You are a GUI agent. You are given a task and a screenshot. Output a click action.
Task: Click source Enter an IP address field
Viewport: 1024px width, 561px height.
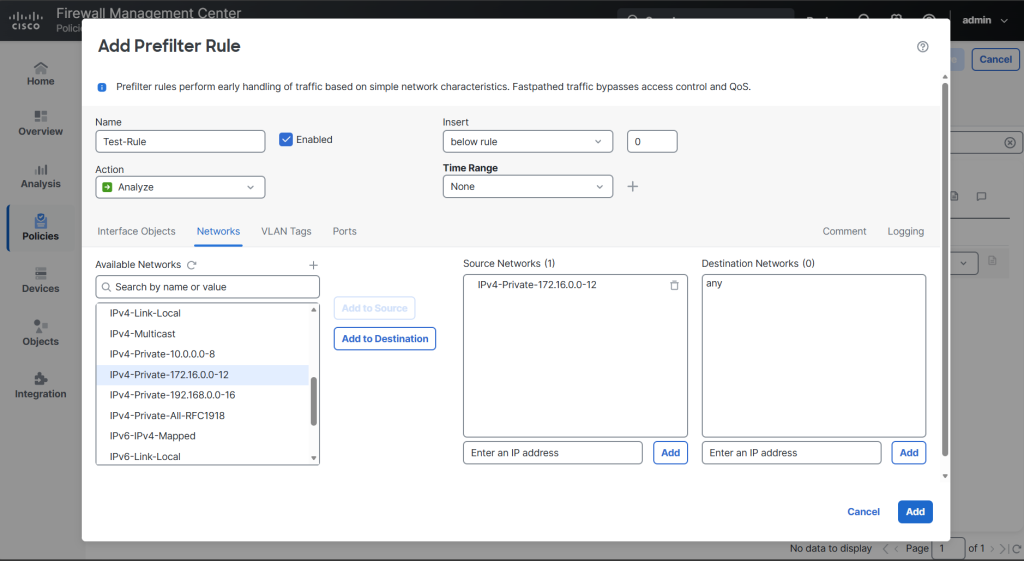click(552, 453)
